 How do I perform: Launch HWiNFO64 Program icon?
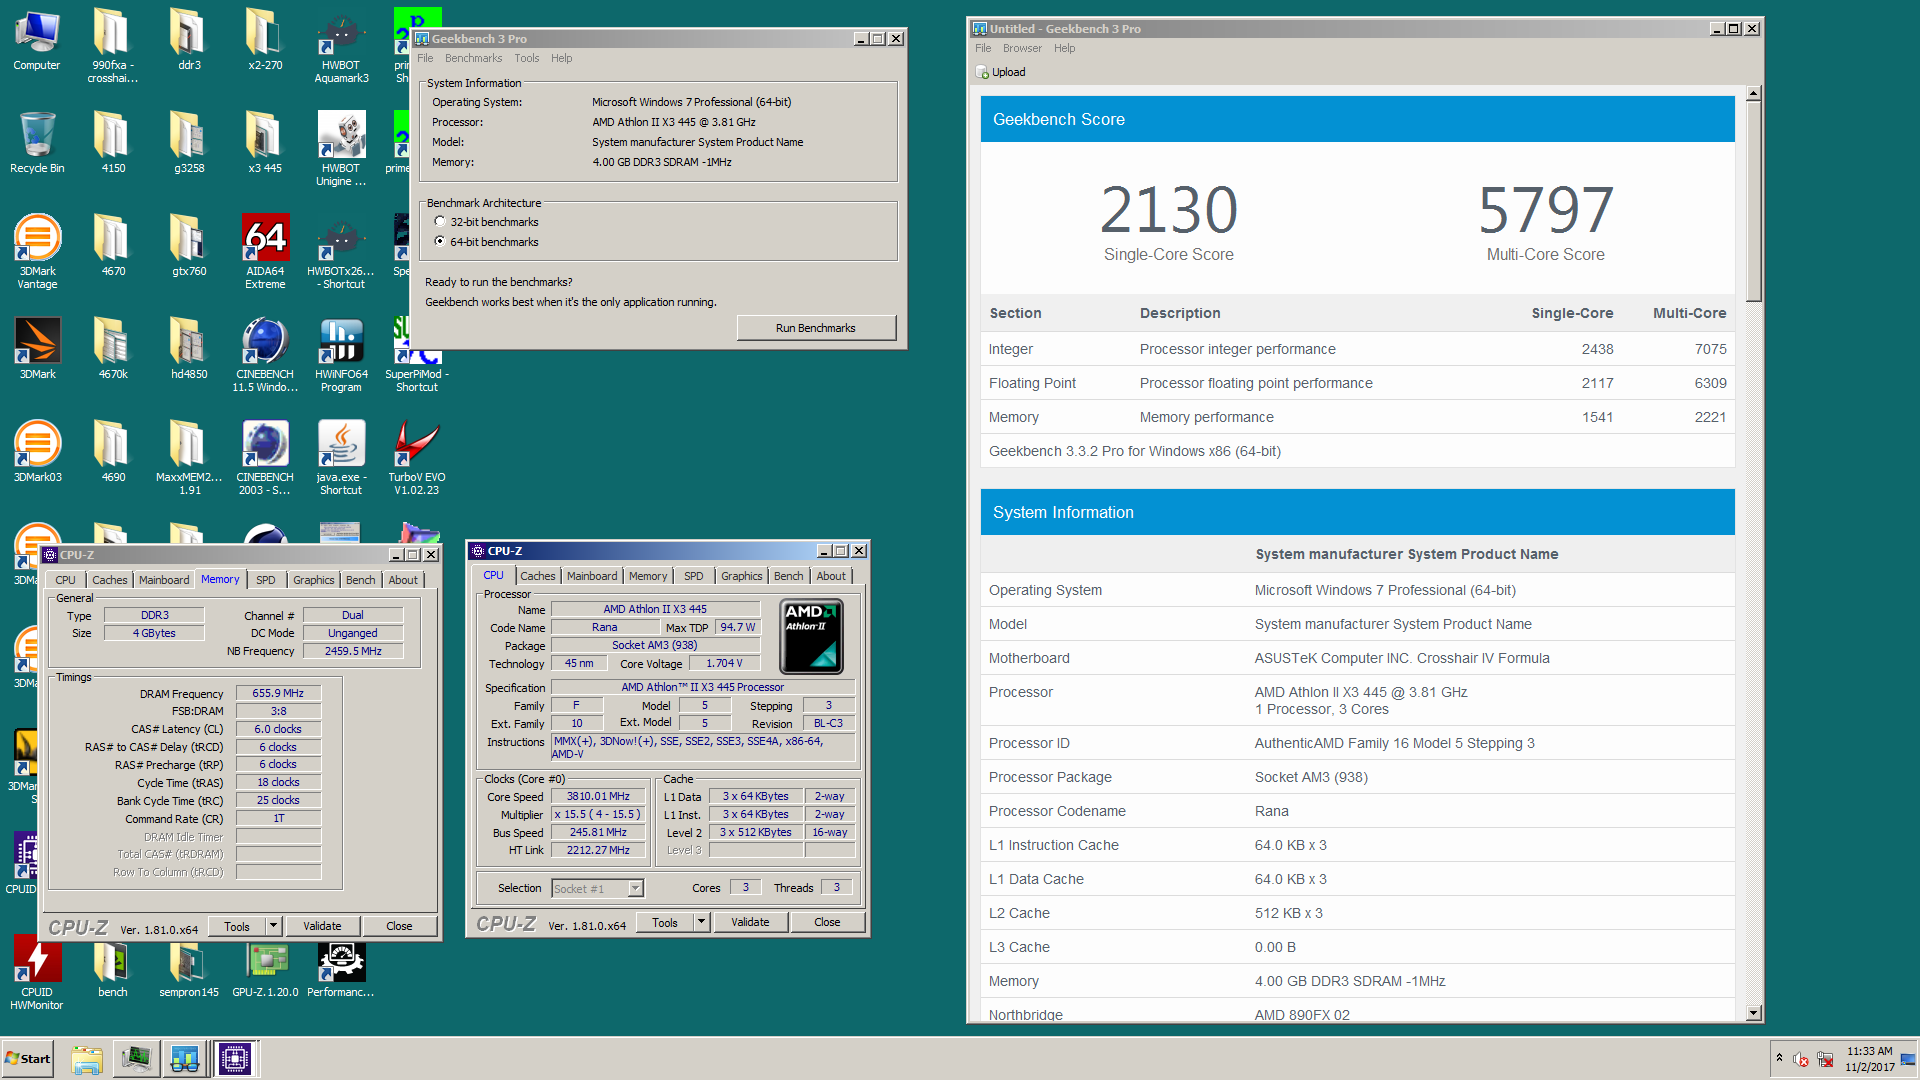pos(341,354)
